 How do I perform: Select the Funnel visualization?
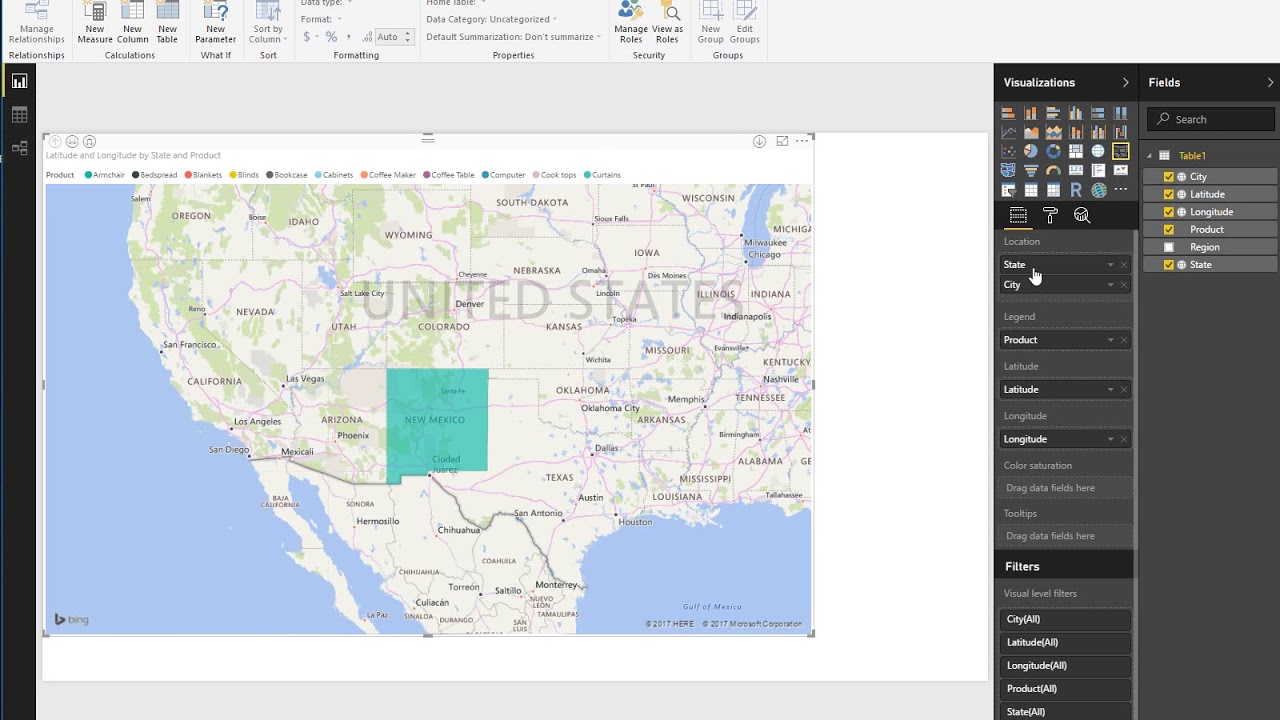1031,170
